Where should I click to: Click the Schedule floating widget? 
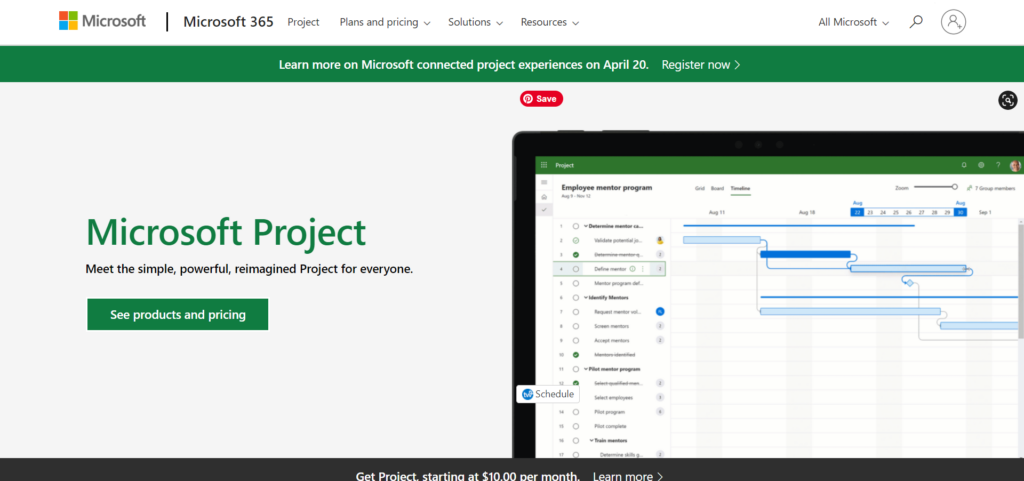[549, 394]
